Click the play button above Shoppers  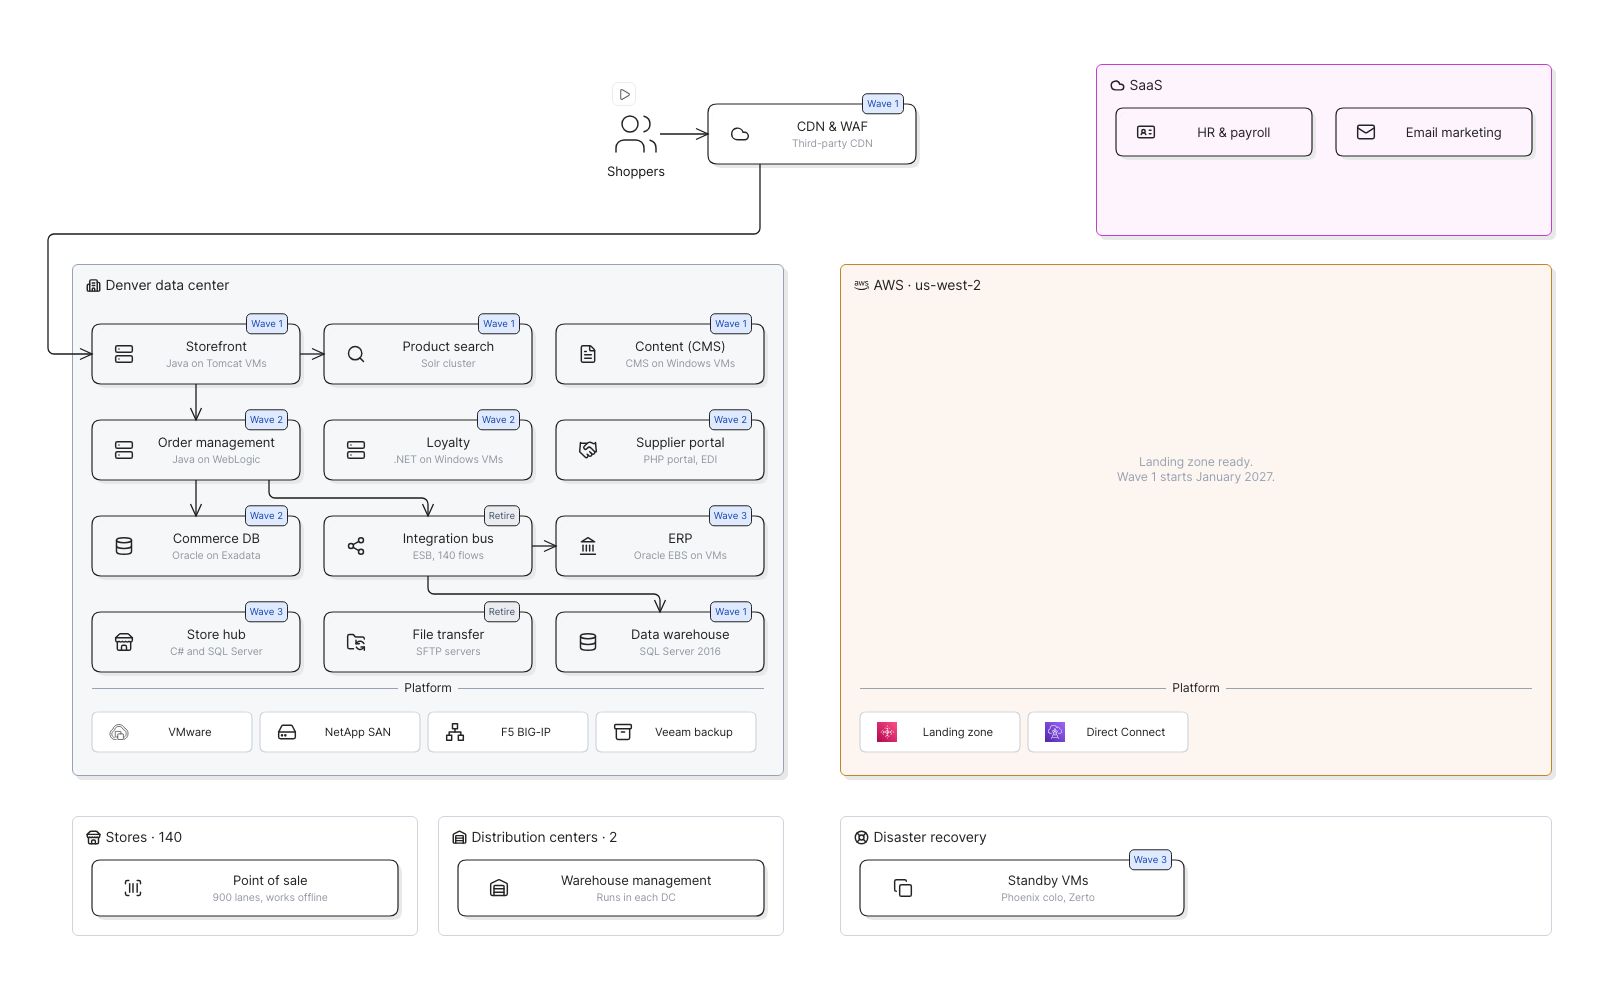point(624,94)
